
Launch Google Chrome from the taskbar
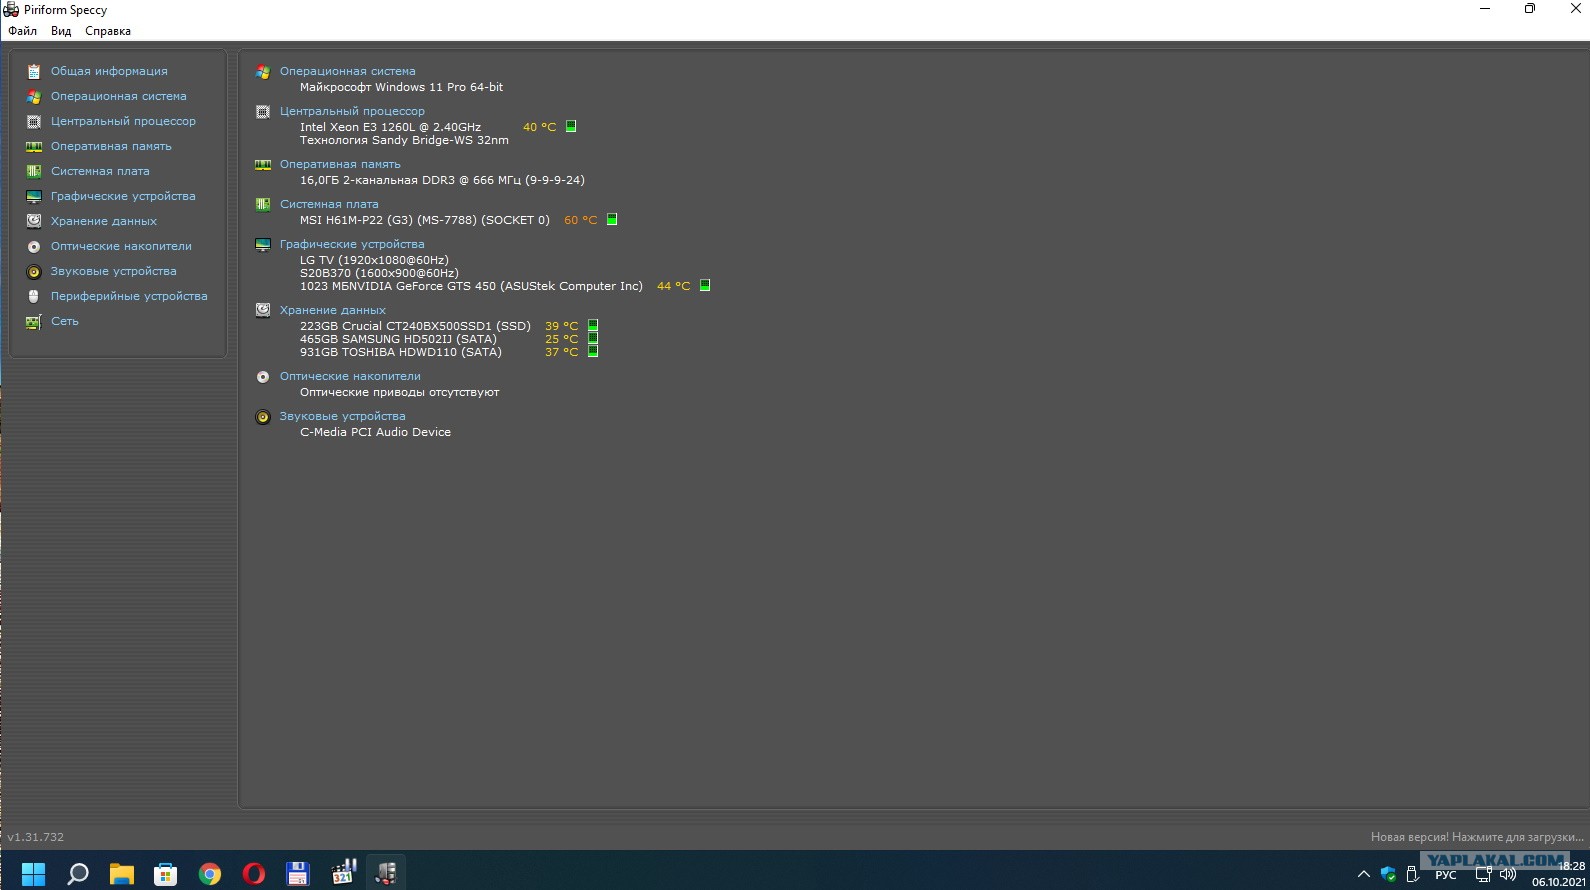(x=209, y=873)
